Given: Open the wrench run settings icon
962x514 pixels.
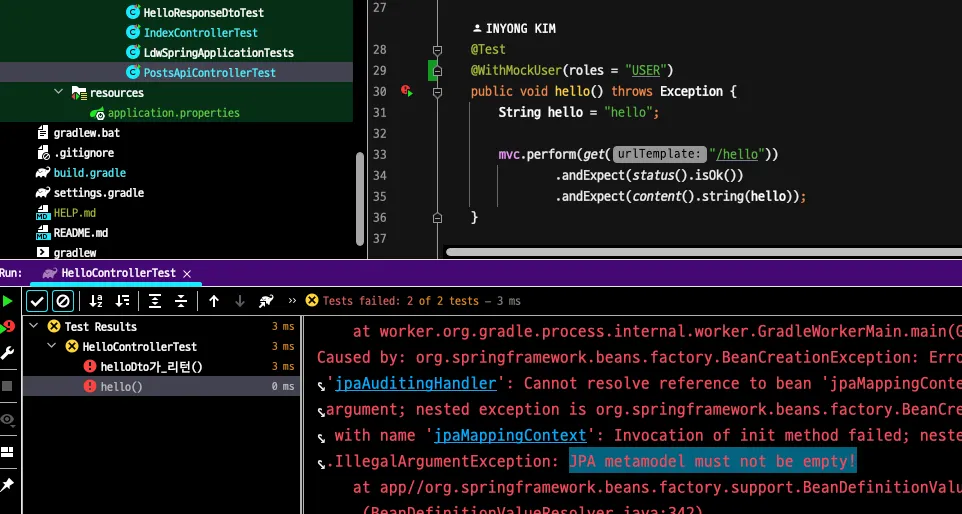Looking at the screenshot, I should 8,353.
